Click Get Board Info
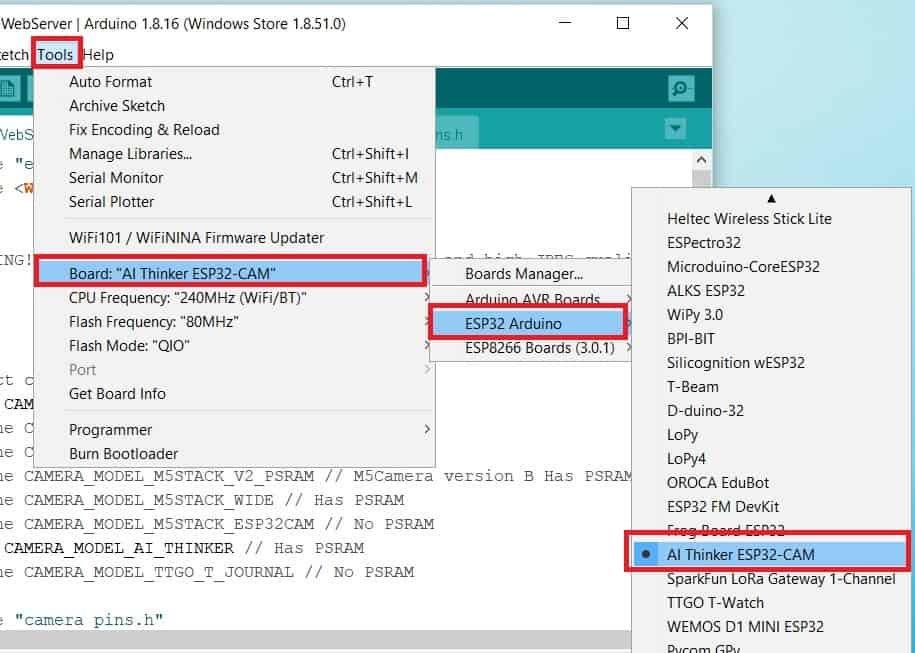915x653 pixels. pyautogui.click(x=235, y=393)
